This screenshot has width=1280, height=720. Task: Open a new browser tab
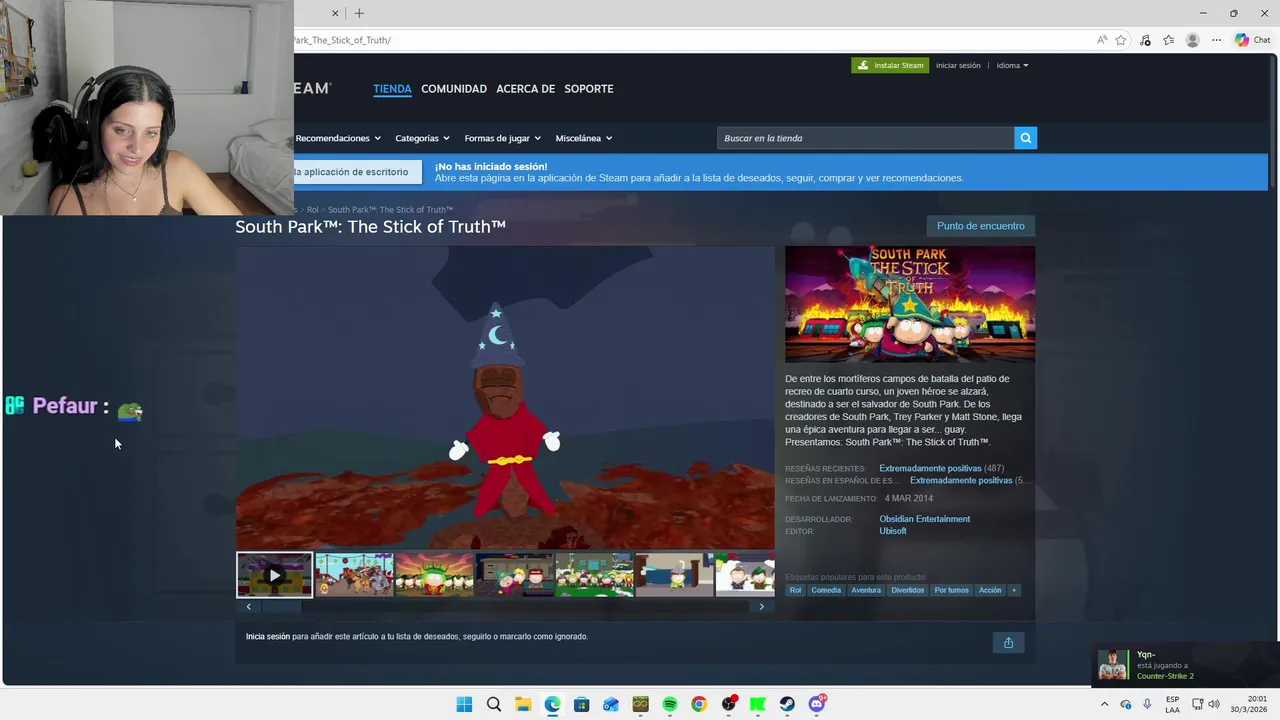[x=359, y=13]
